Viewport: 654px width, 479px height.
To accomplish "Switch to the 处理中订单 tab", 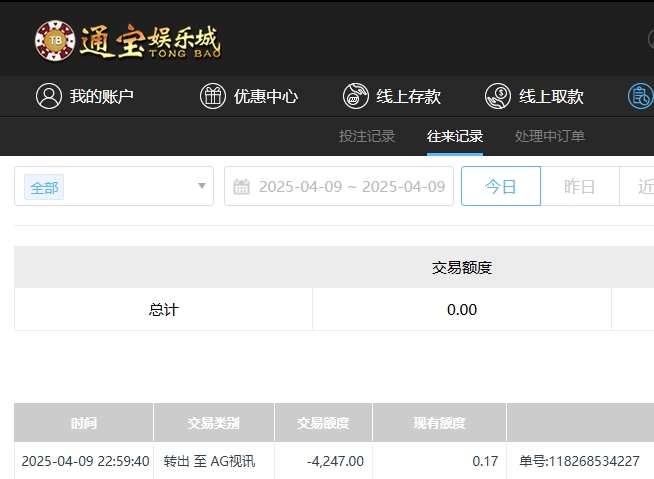I will pos(549,136).
